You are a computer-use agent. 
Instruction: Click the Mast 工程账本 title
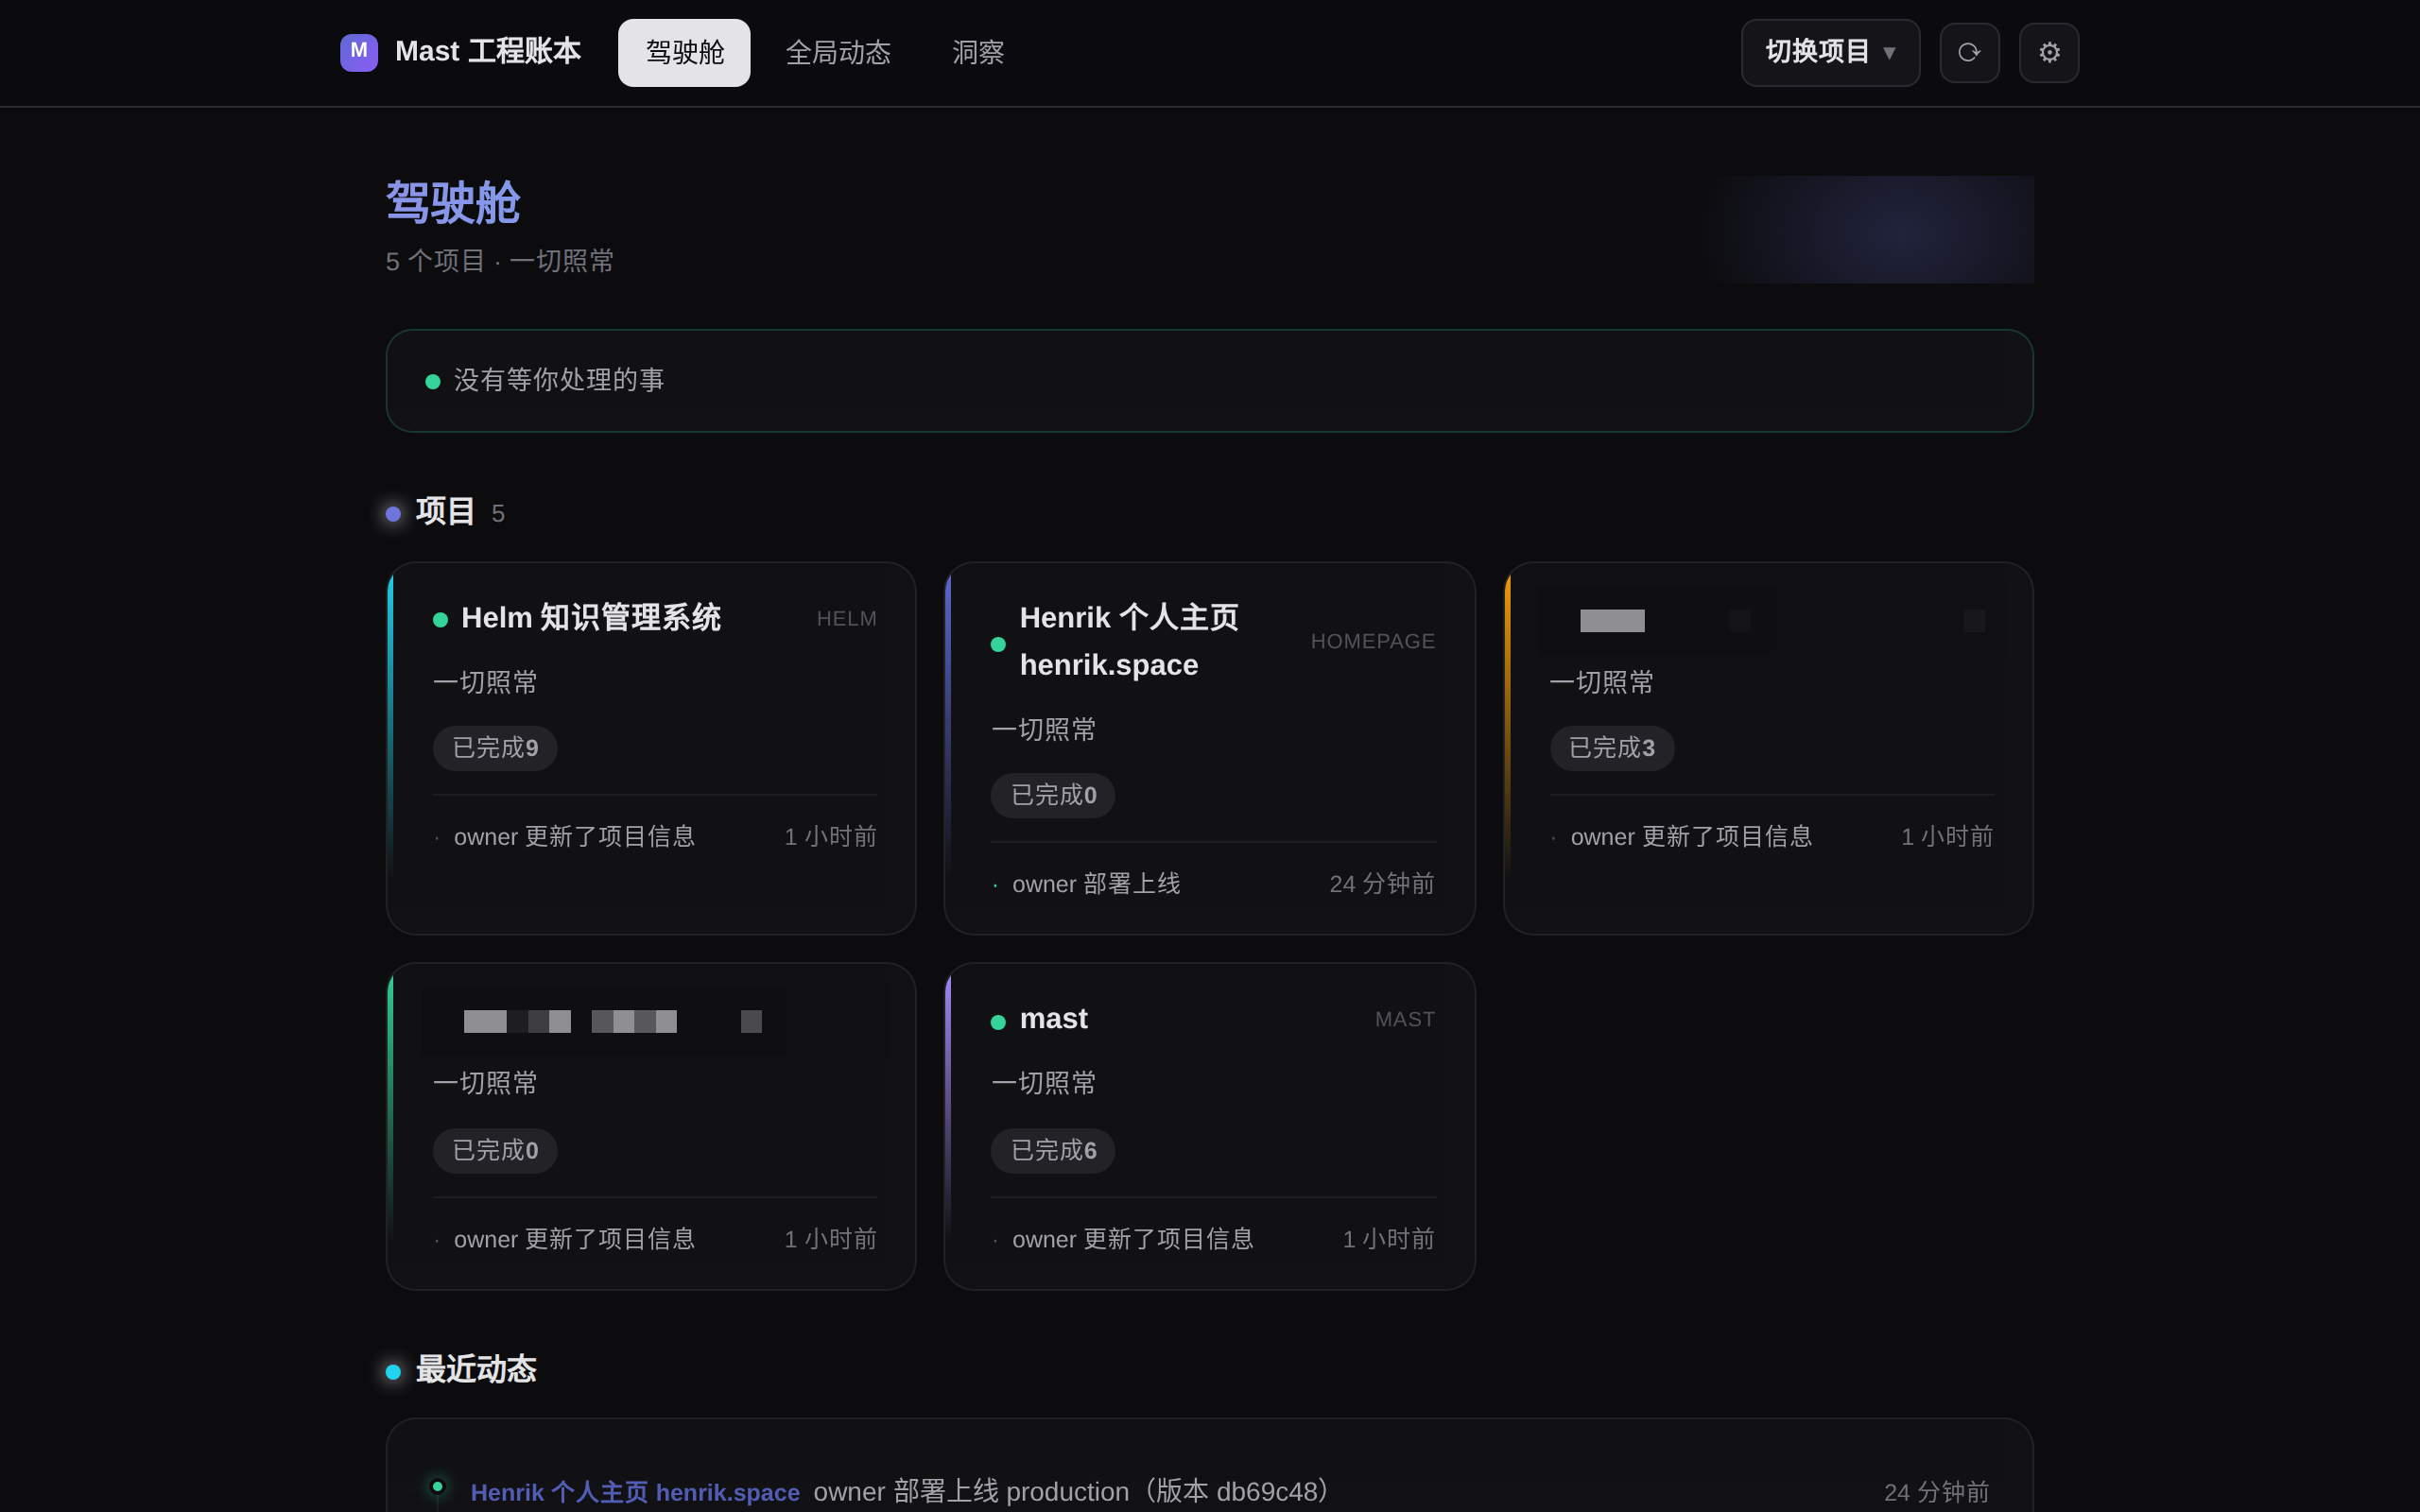tap(488, 52)
